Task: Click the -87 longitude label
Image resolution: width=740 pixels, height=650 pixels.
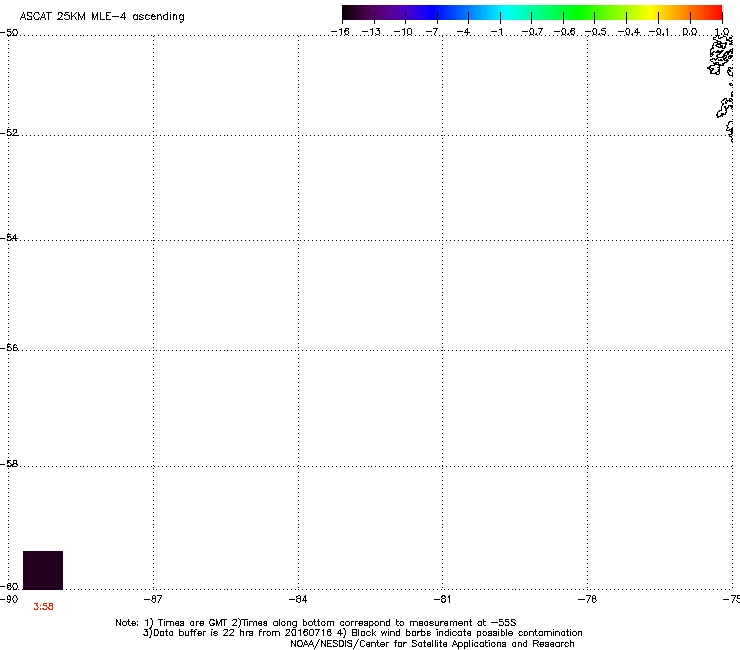Action: coord(153,599)
